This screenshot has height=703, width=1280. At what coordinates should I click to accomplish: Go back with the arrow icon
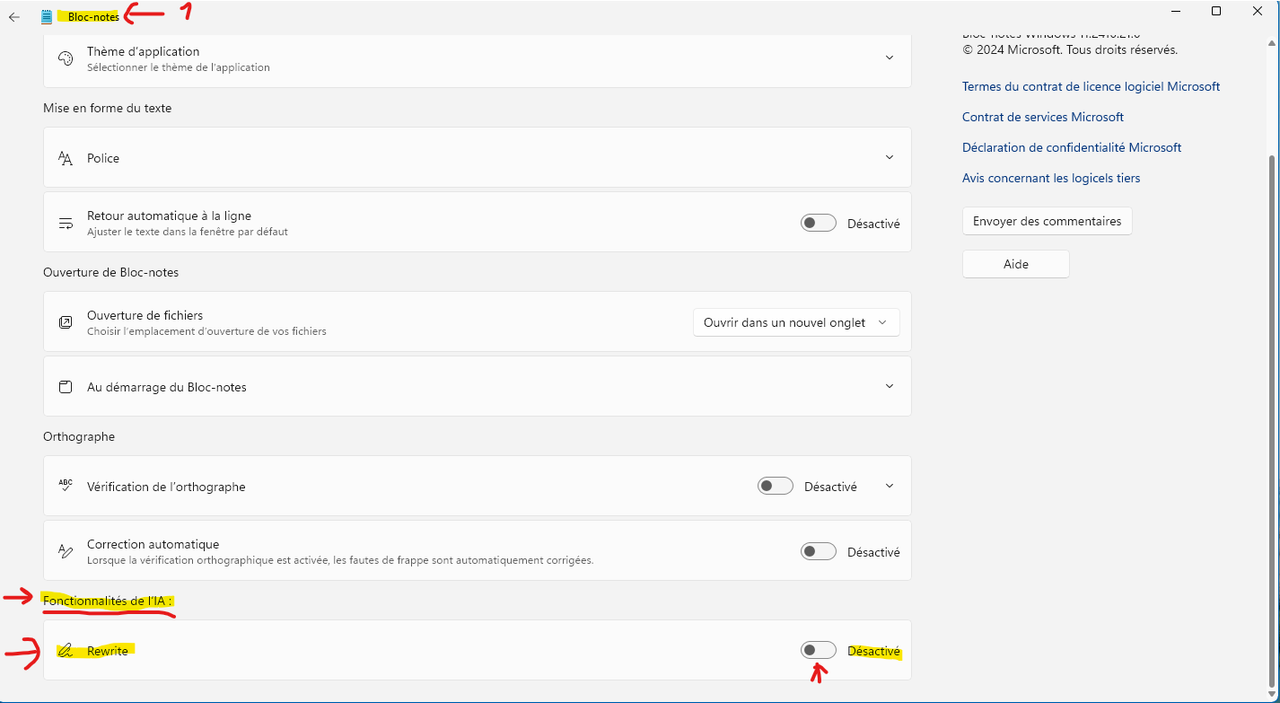[x=14, y=17]
